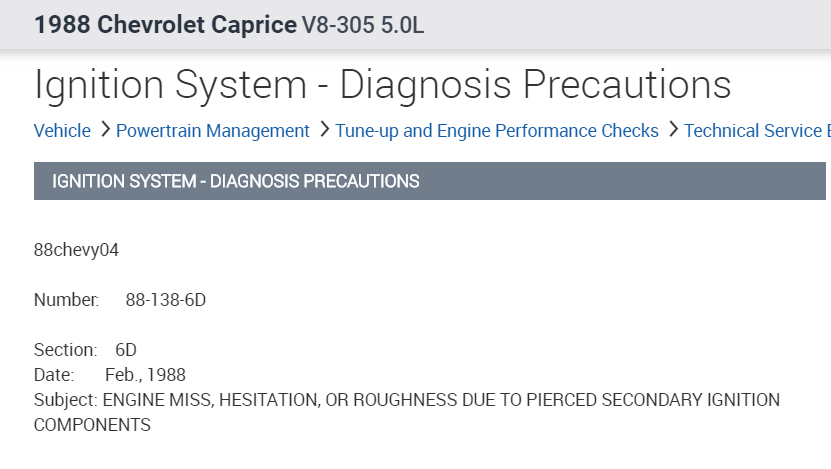This screenshot has height=469, width=831.
Task: Click the 1988 Chevrolet Caprice vehicle title
Action: pos(165,25)
